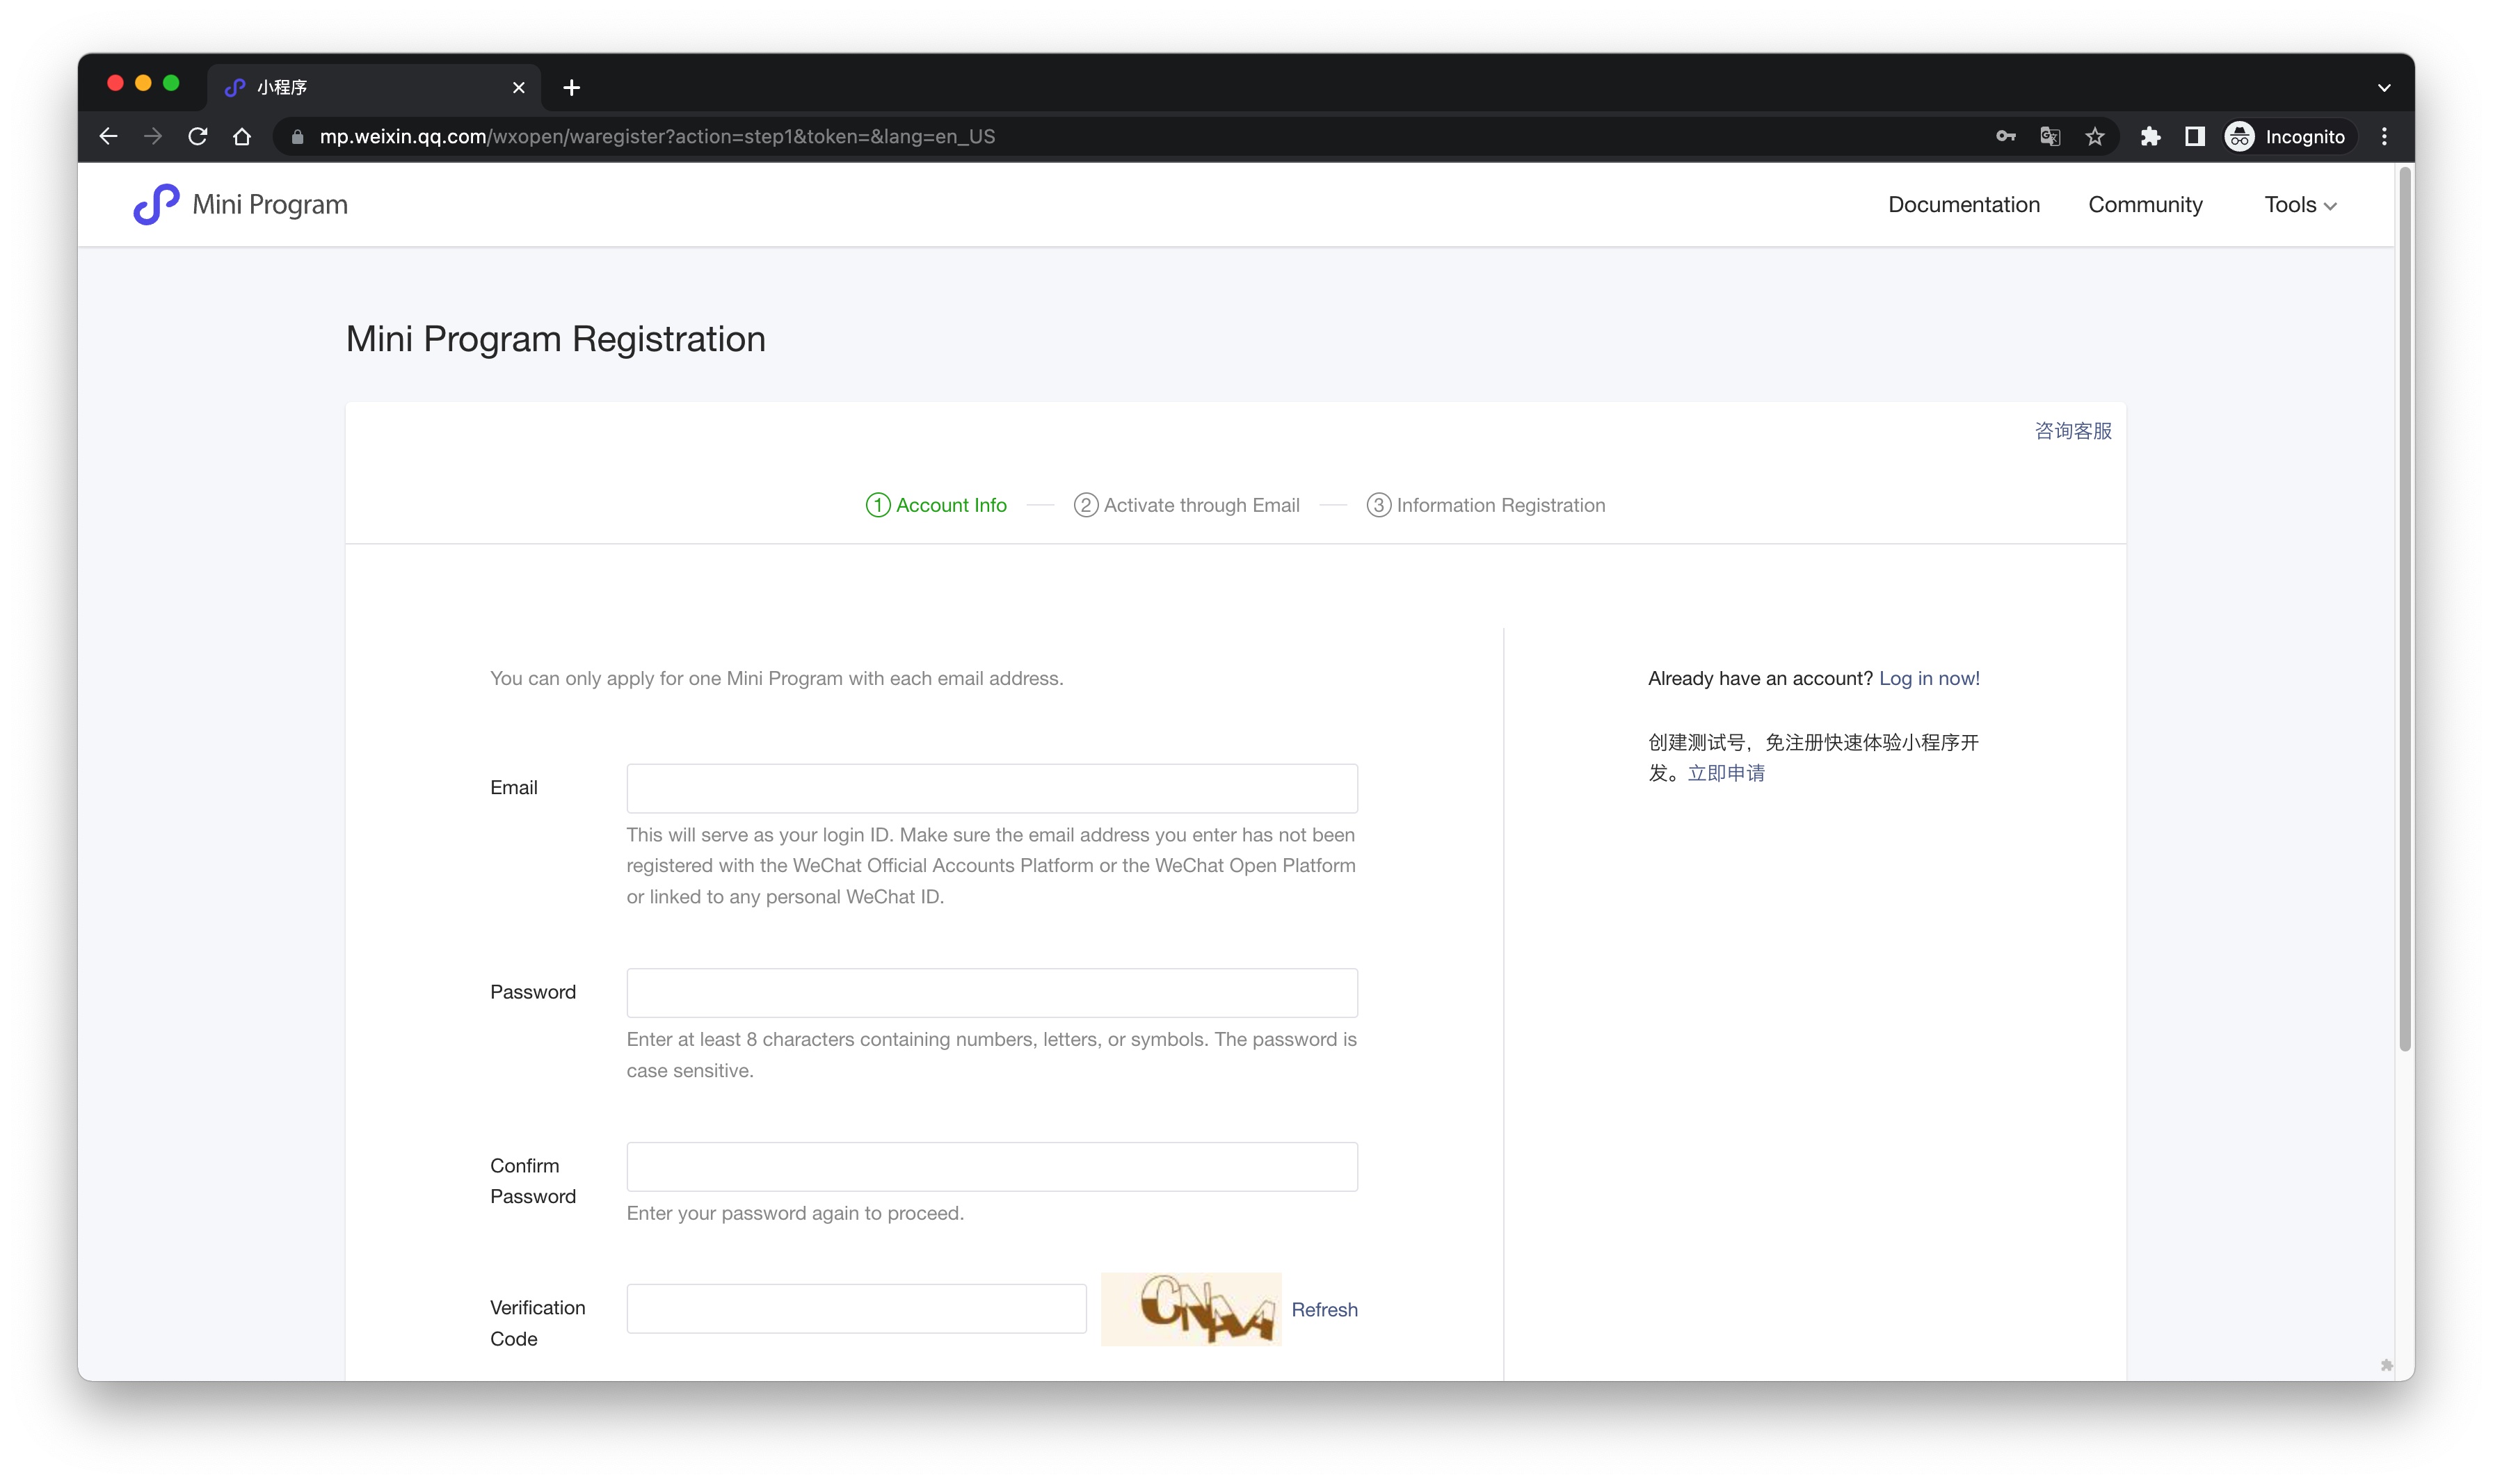The height and width of the screenshot is (1484, 2493).
Task: Click the 咨询客服 support link
Action: (2073, 431)
